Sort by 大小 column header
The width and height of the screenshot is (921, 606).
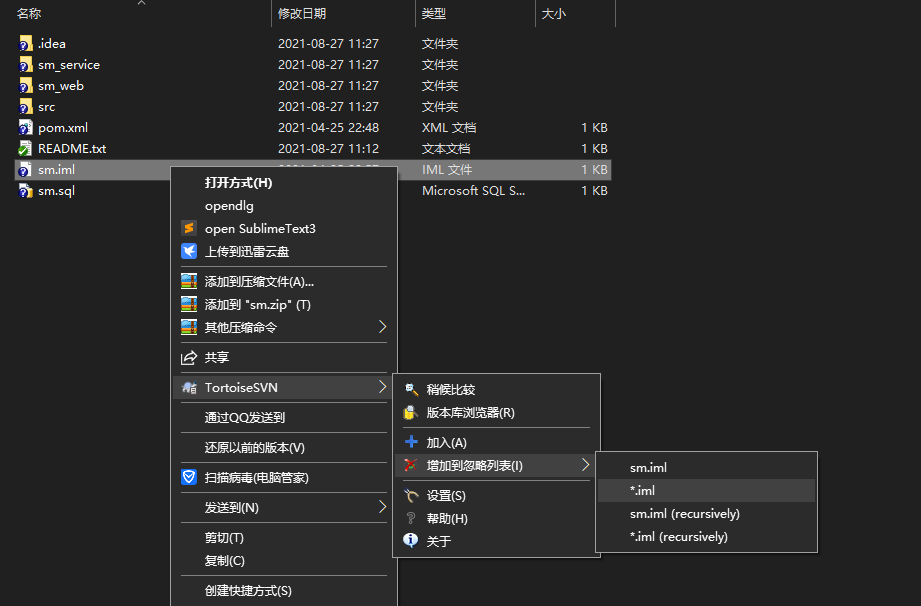(x=553, y=14)
